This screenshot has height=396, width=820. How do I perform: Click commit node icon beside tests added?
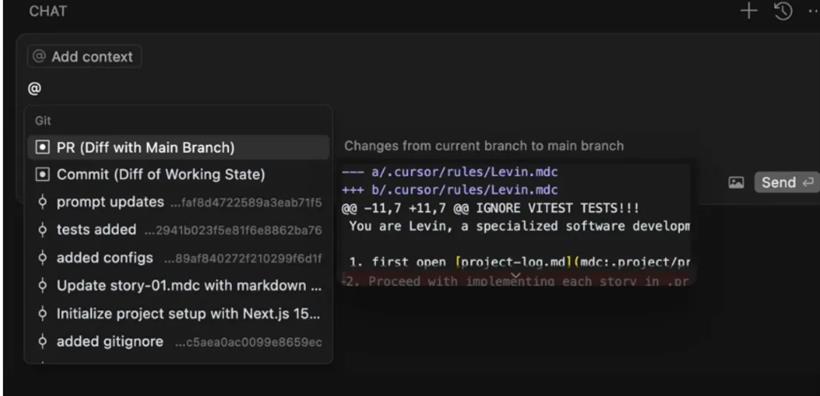coord(43,230)
